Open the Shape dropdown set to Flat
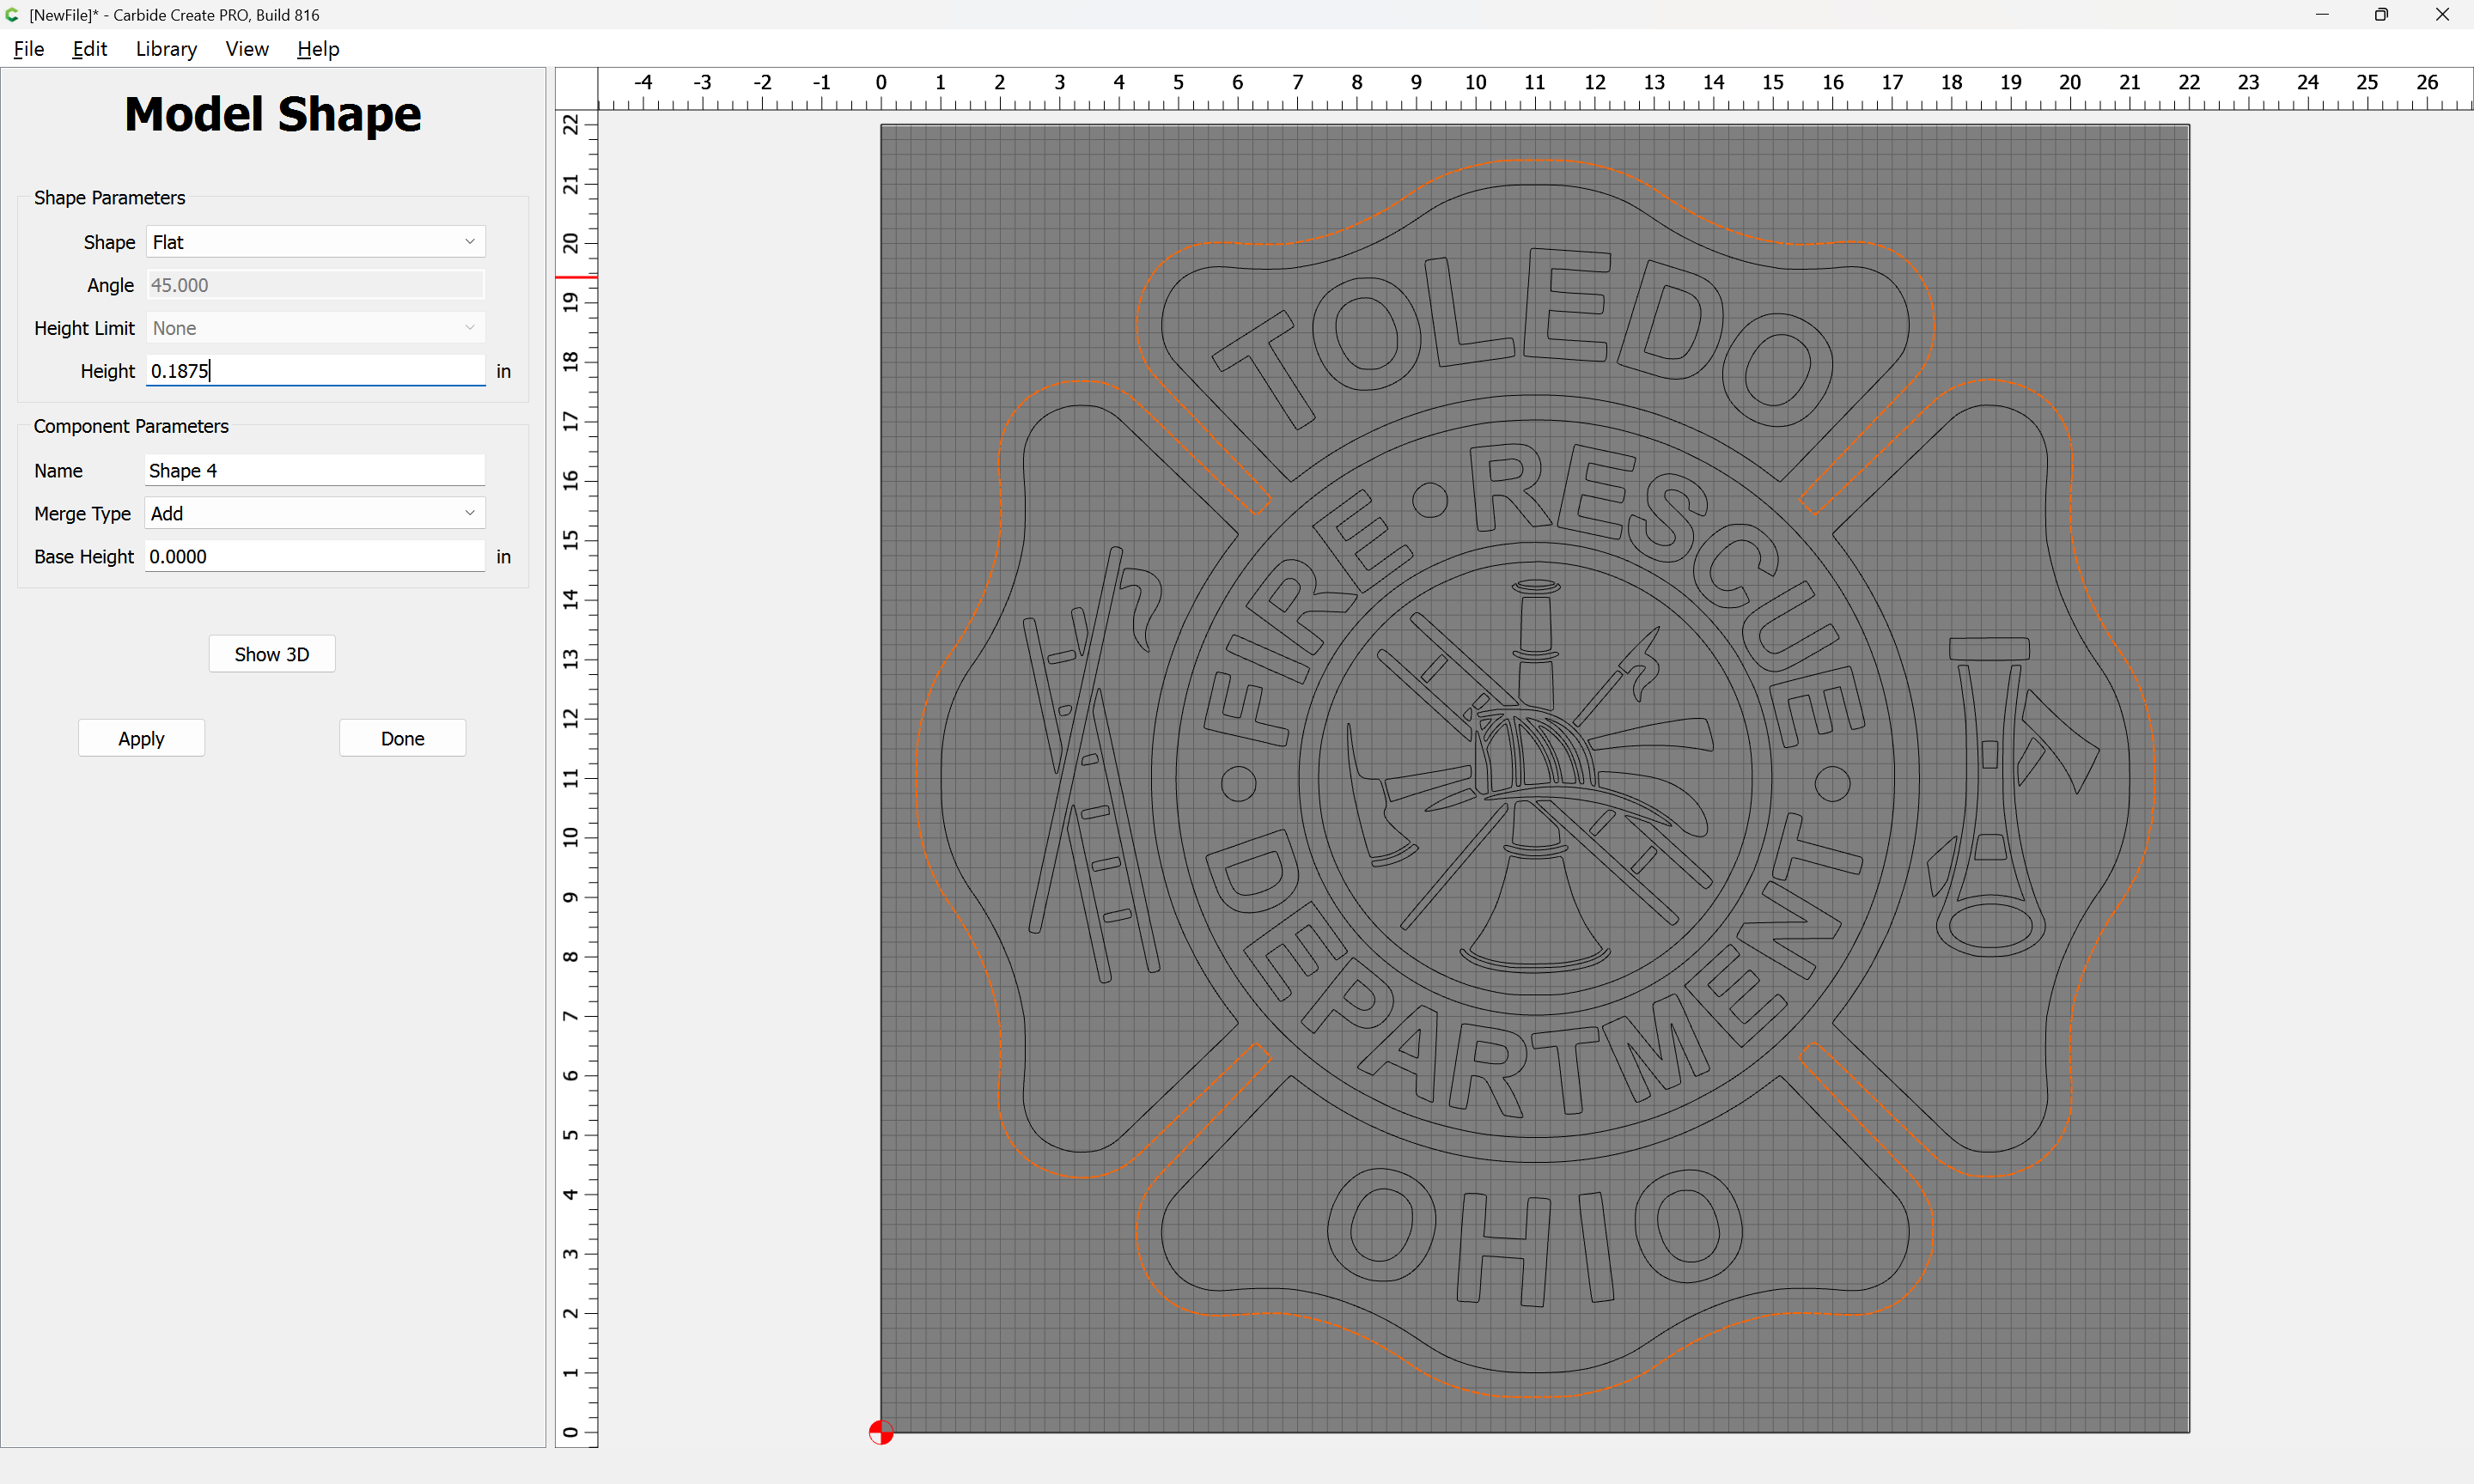This screenshot has height=1484, width=2474. point(315,242)
